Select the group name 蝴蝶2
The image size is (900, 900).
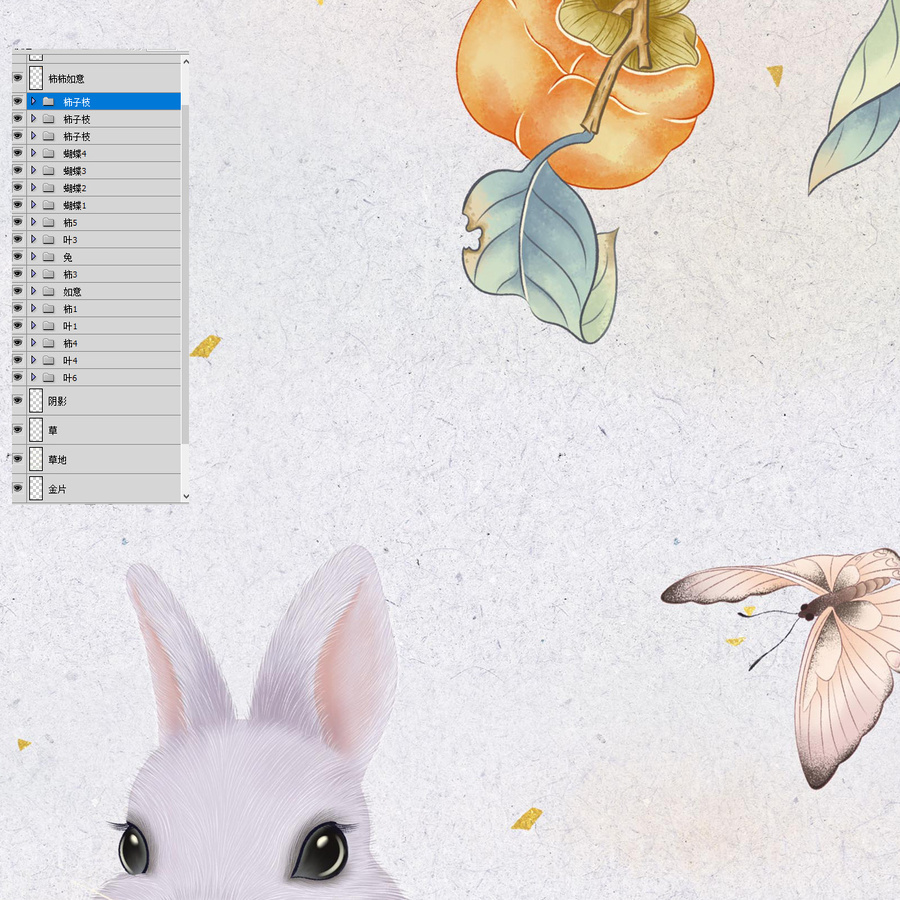pos(75,188)
